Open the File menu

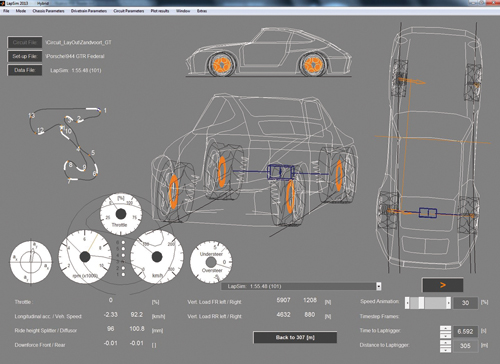point(6,11)
